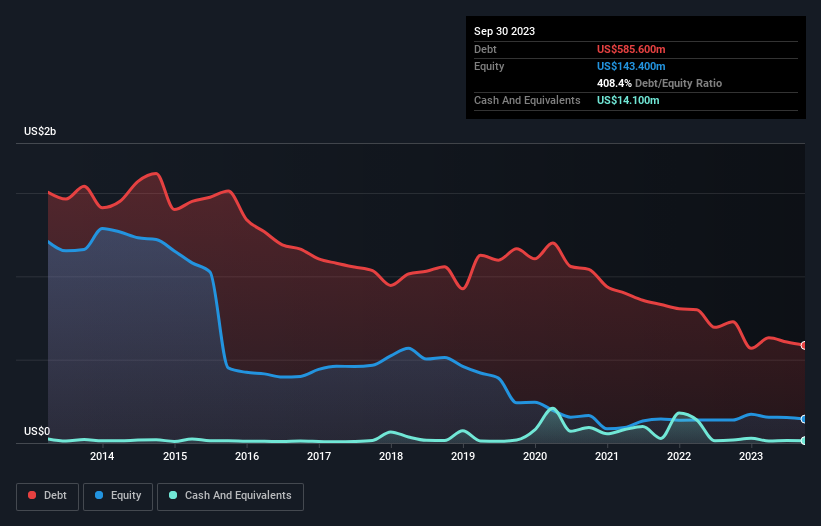821x526 pixels.
Task: Click the 2020 x-axis label
Action: [535, 456]
